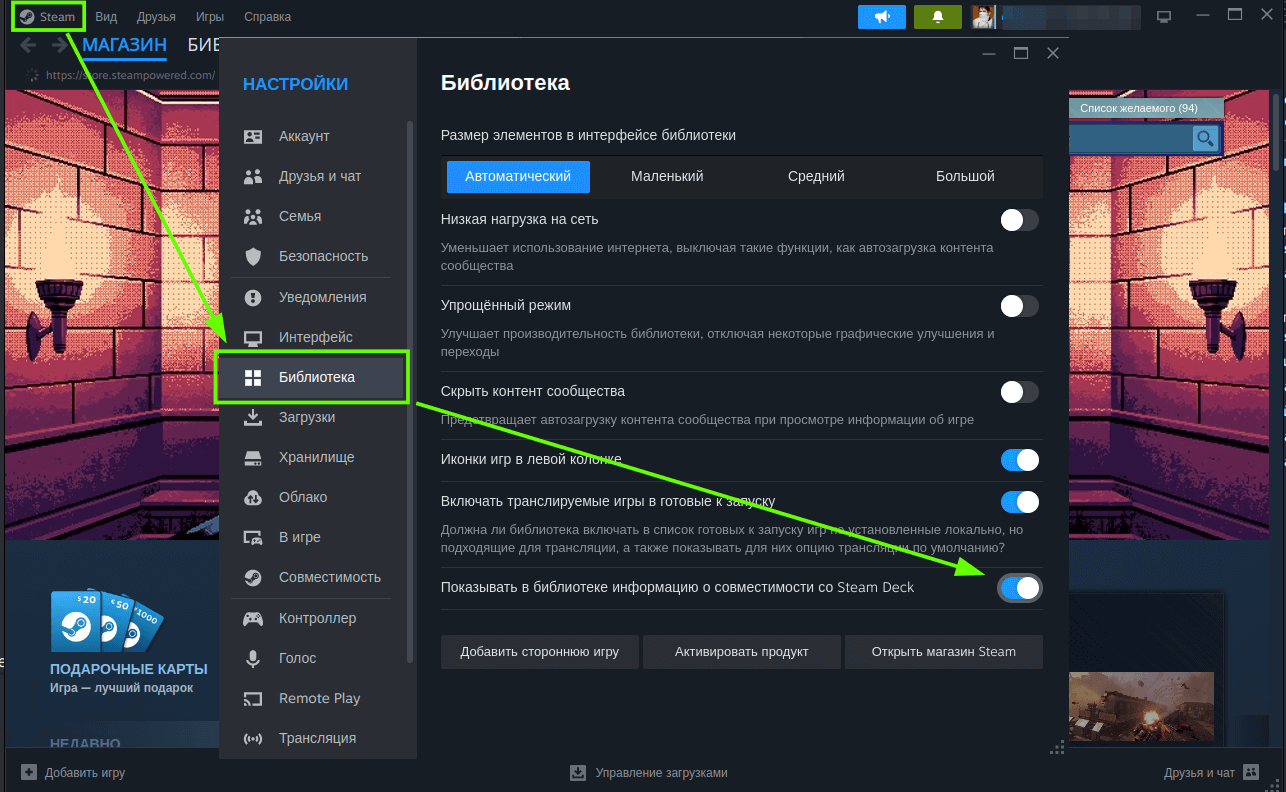
Task: Click the Remote Play cast icon
Action: [x=253, y=698]
